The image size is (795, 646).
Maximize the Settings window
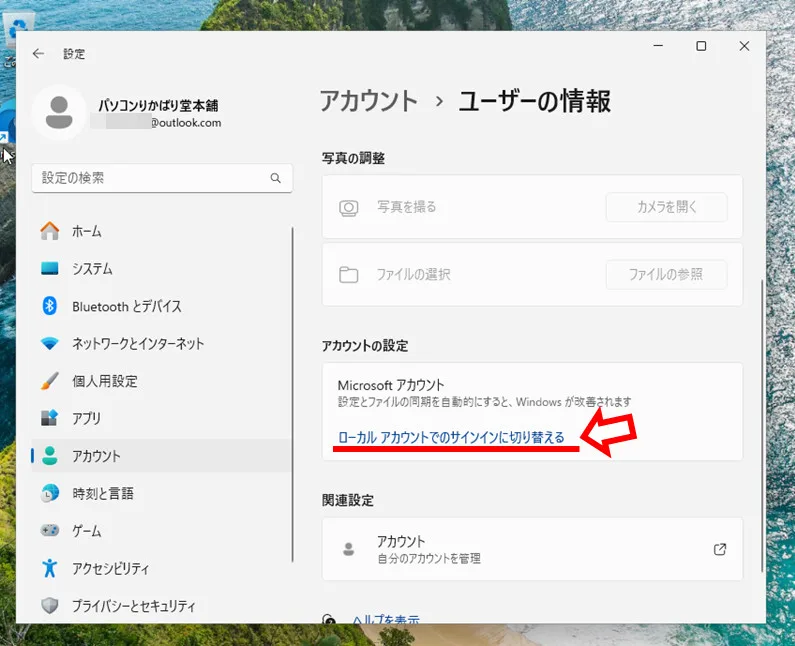pyautogui.click(x=701, y=46)
